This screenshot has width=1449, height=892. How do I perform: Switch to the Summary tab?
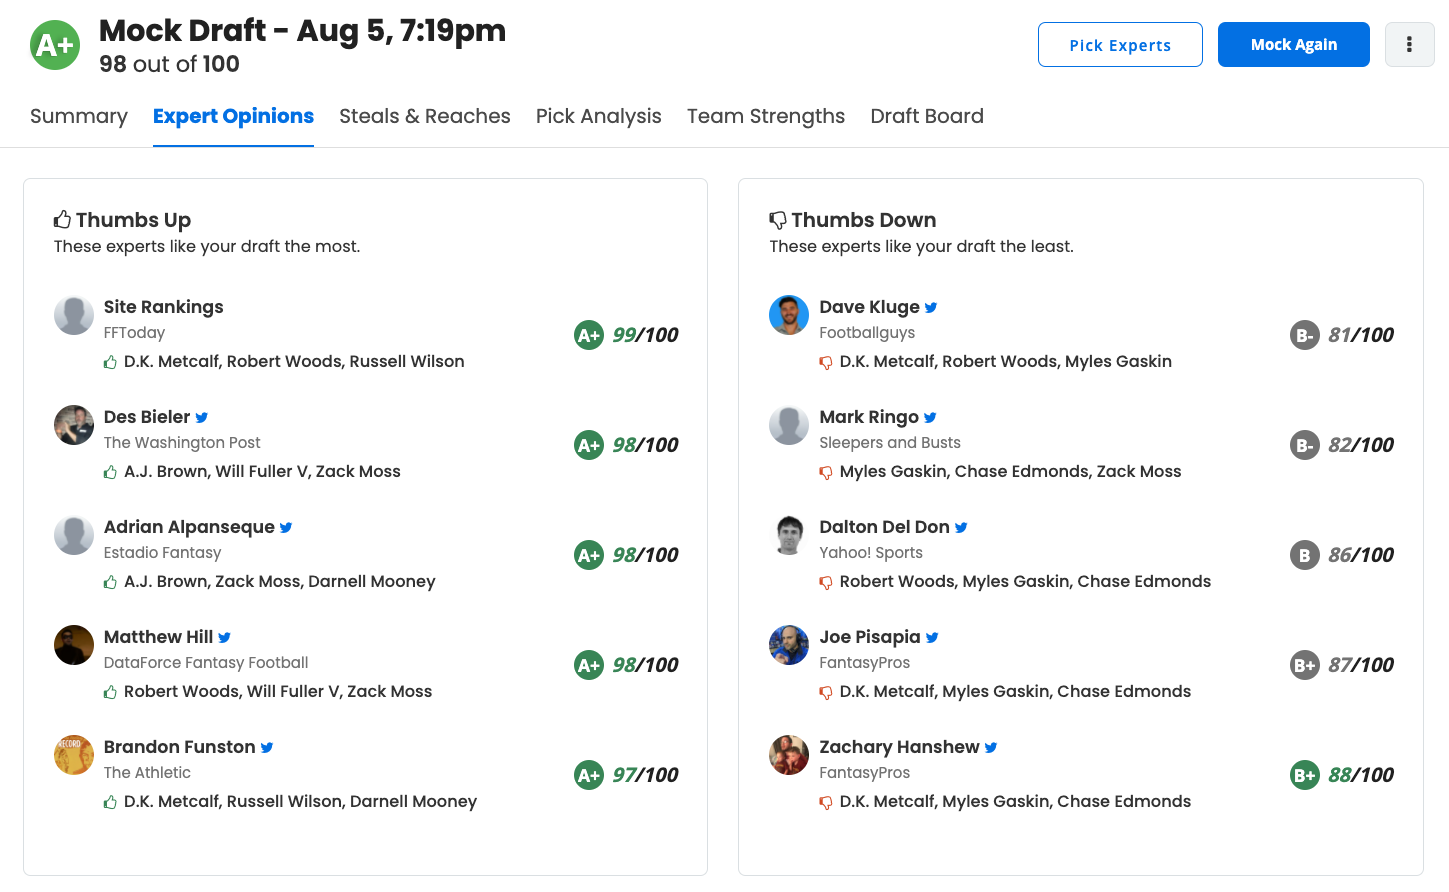pyautogui.click(x=79, y=116)
